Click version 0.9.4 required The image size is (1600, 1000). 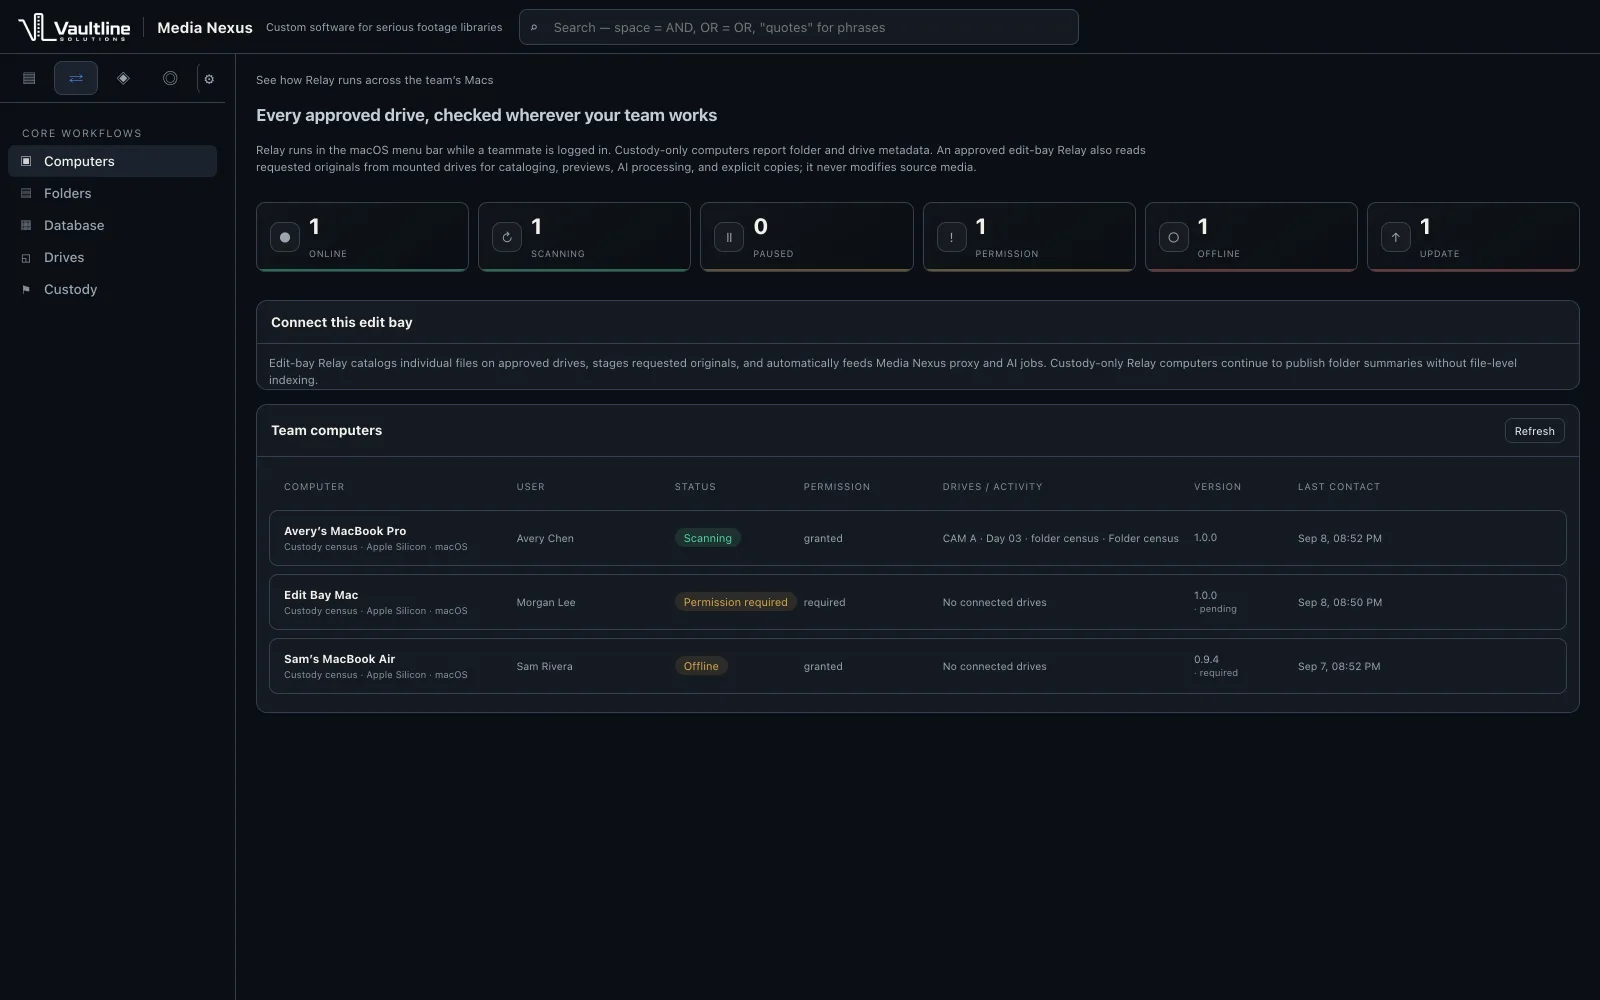tap(1215, 666)
